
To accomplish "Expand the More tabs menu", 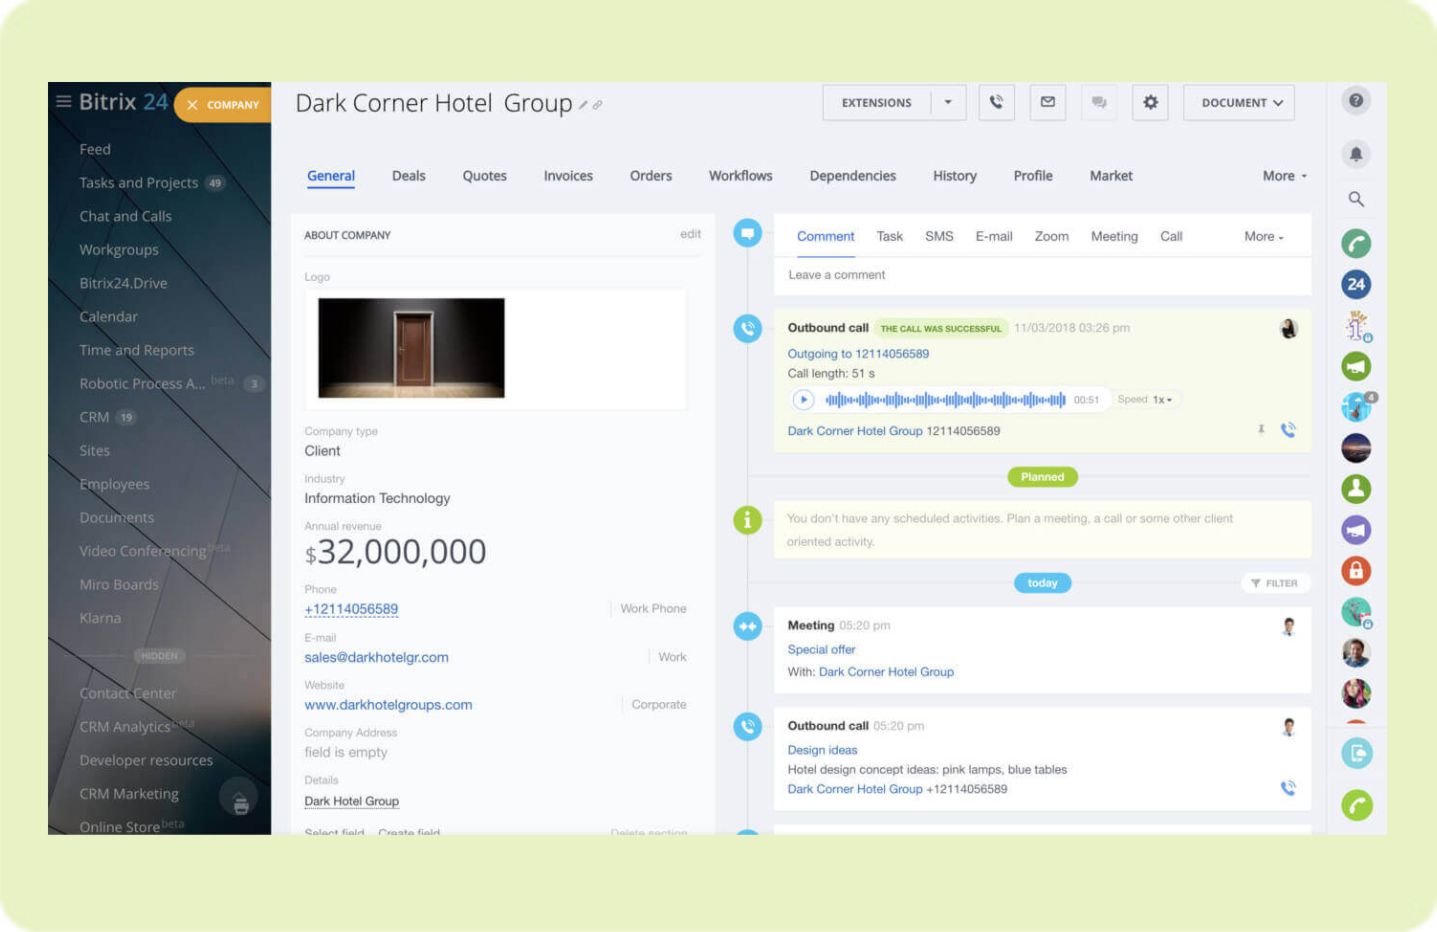I will click(x=1284, y=176).
